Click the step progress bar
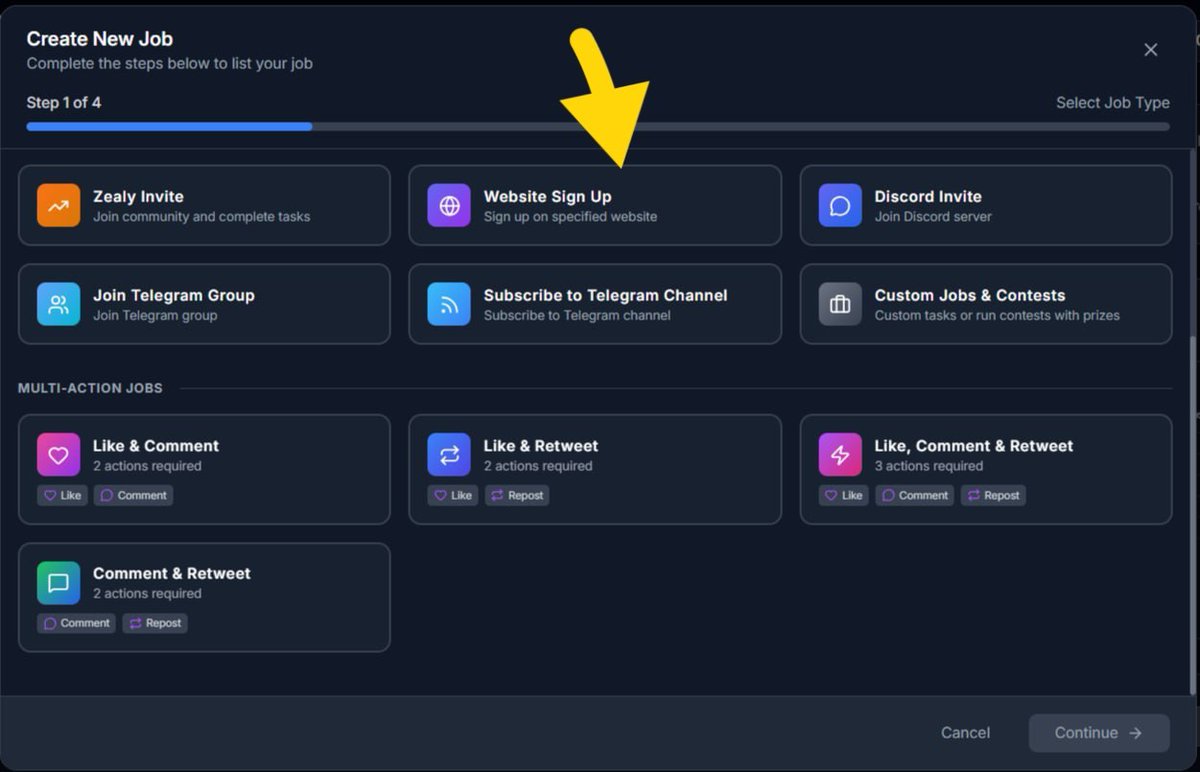The width and height of the screenshot is (1200, 772). coord(598,127)
